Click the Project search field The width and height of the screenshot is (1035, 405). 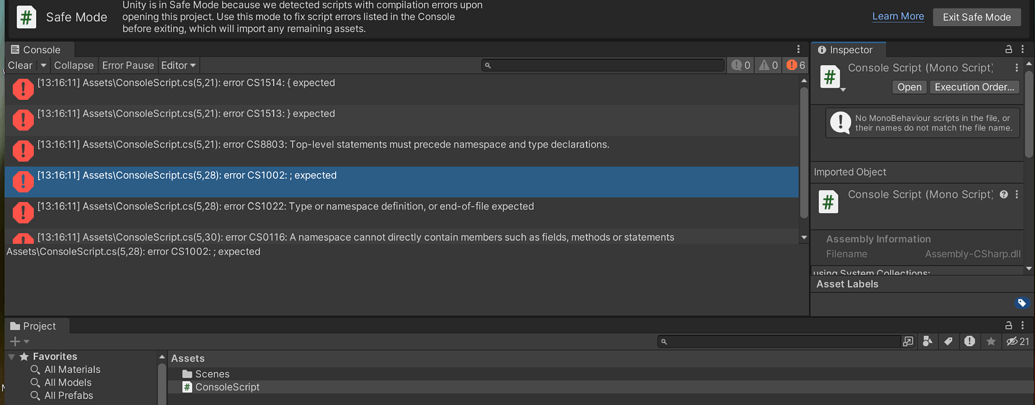779,342
